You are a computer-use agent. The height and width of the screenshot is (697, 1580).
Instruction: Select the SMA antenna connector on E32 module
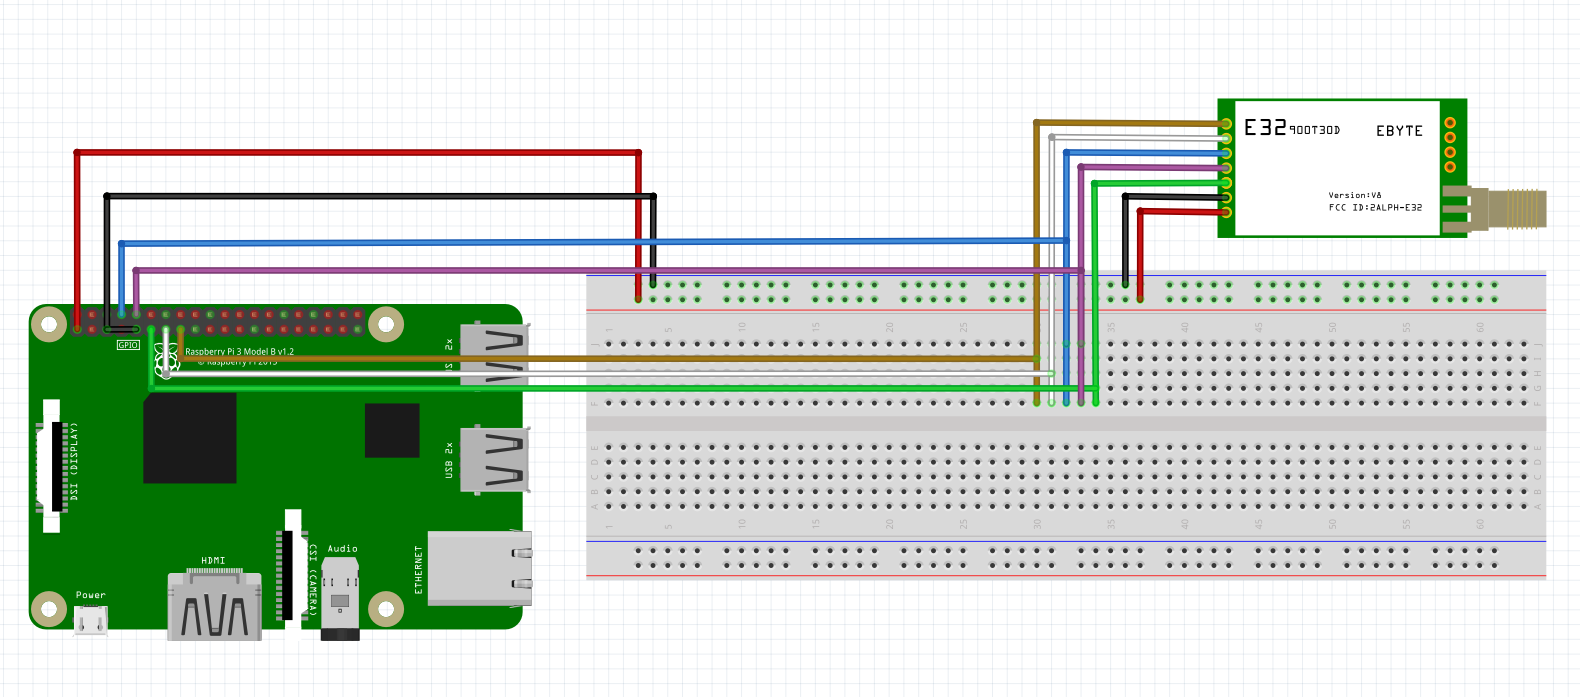click(x=1508, y=208)
